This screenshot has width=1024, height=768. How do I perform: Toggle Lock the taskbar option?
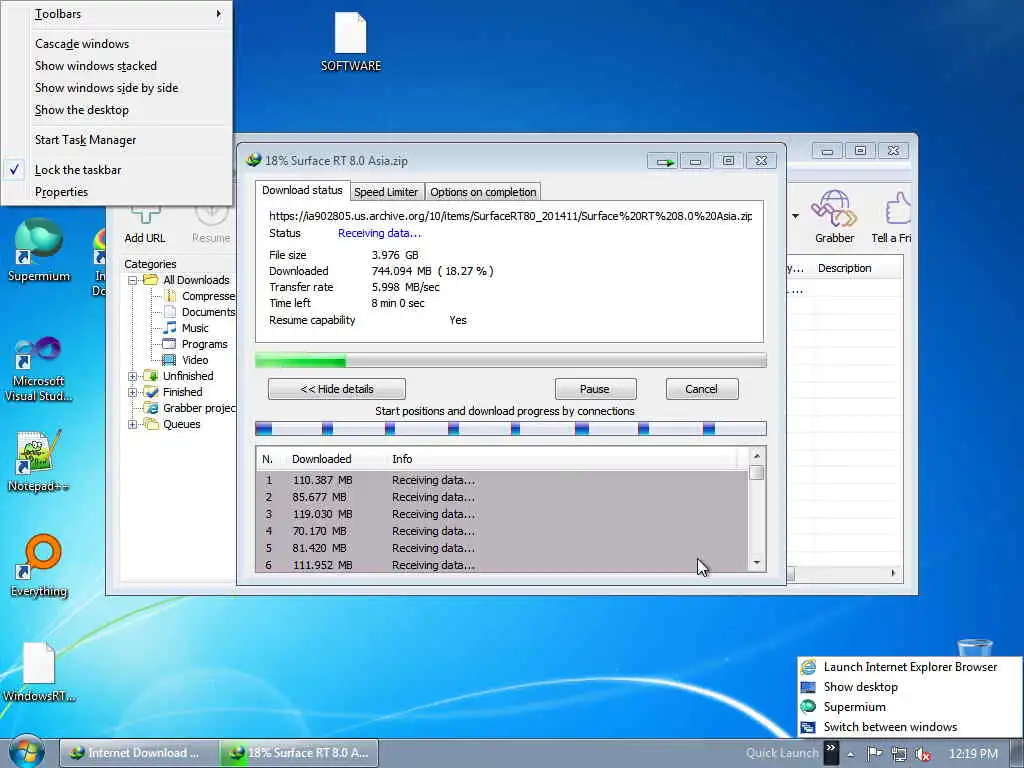(78, 170)
